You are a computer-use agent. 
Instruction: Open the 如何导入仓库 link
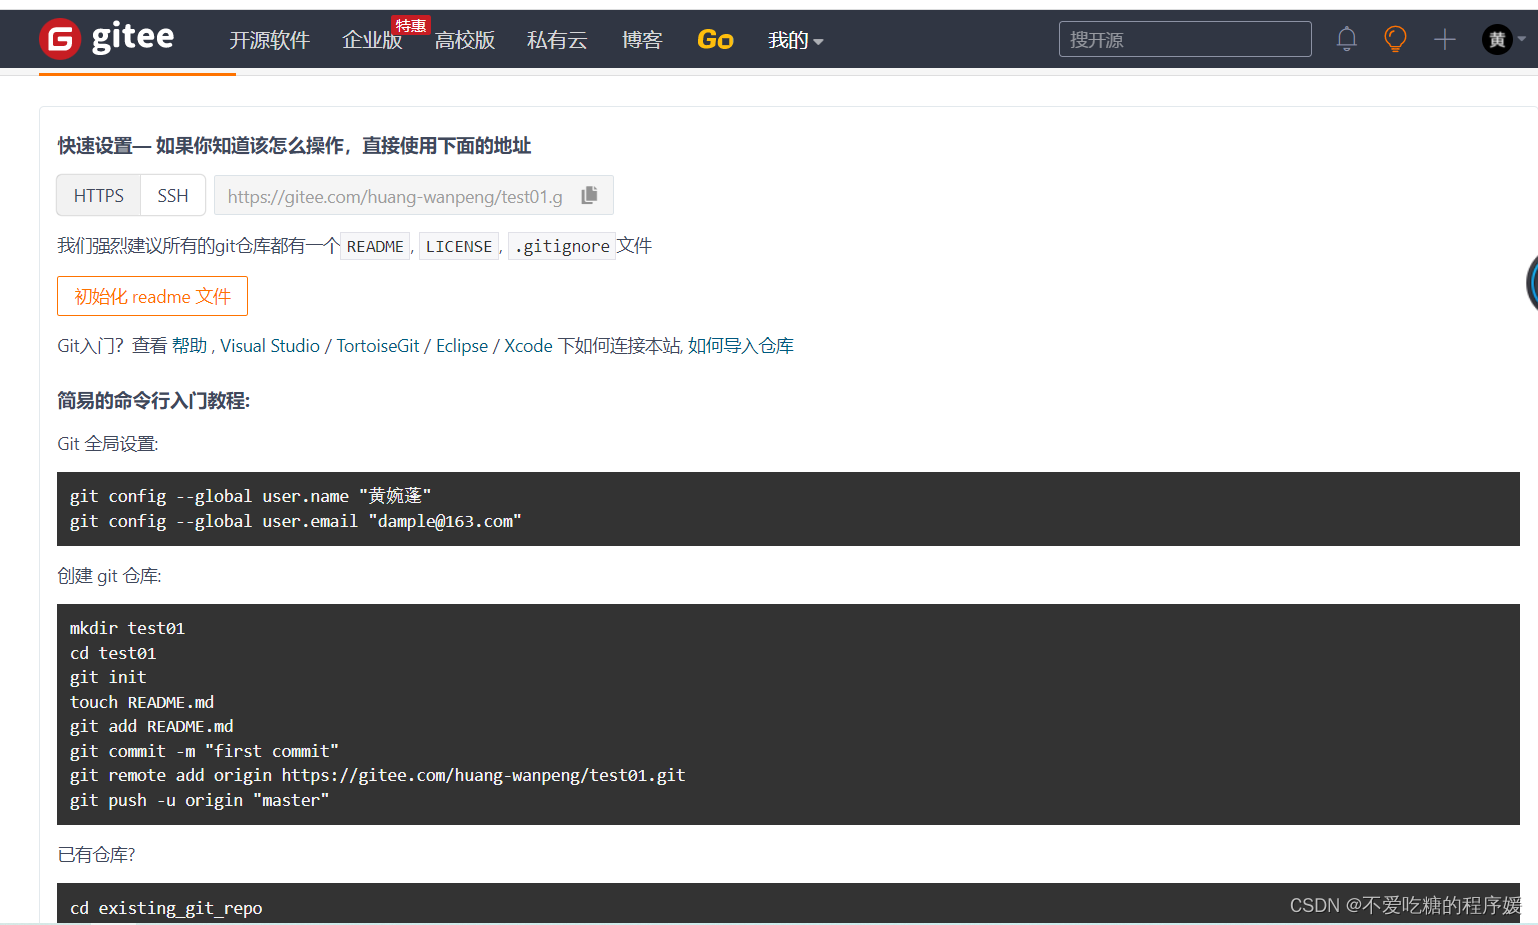741,346
